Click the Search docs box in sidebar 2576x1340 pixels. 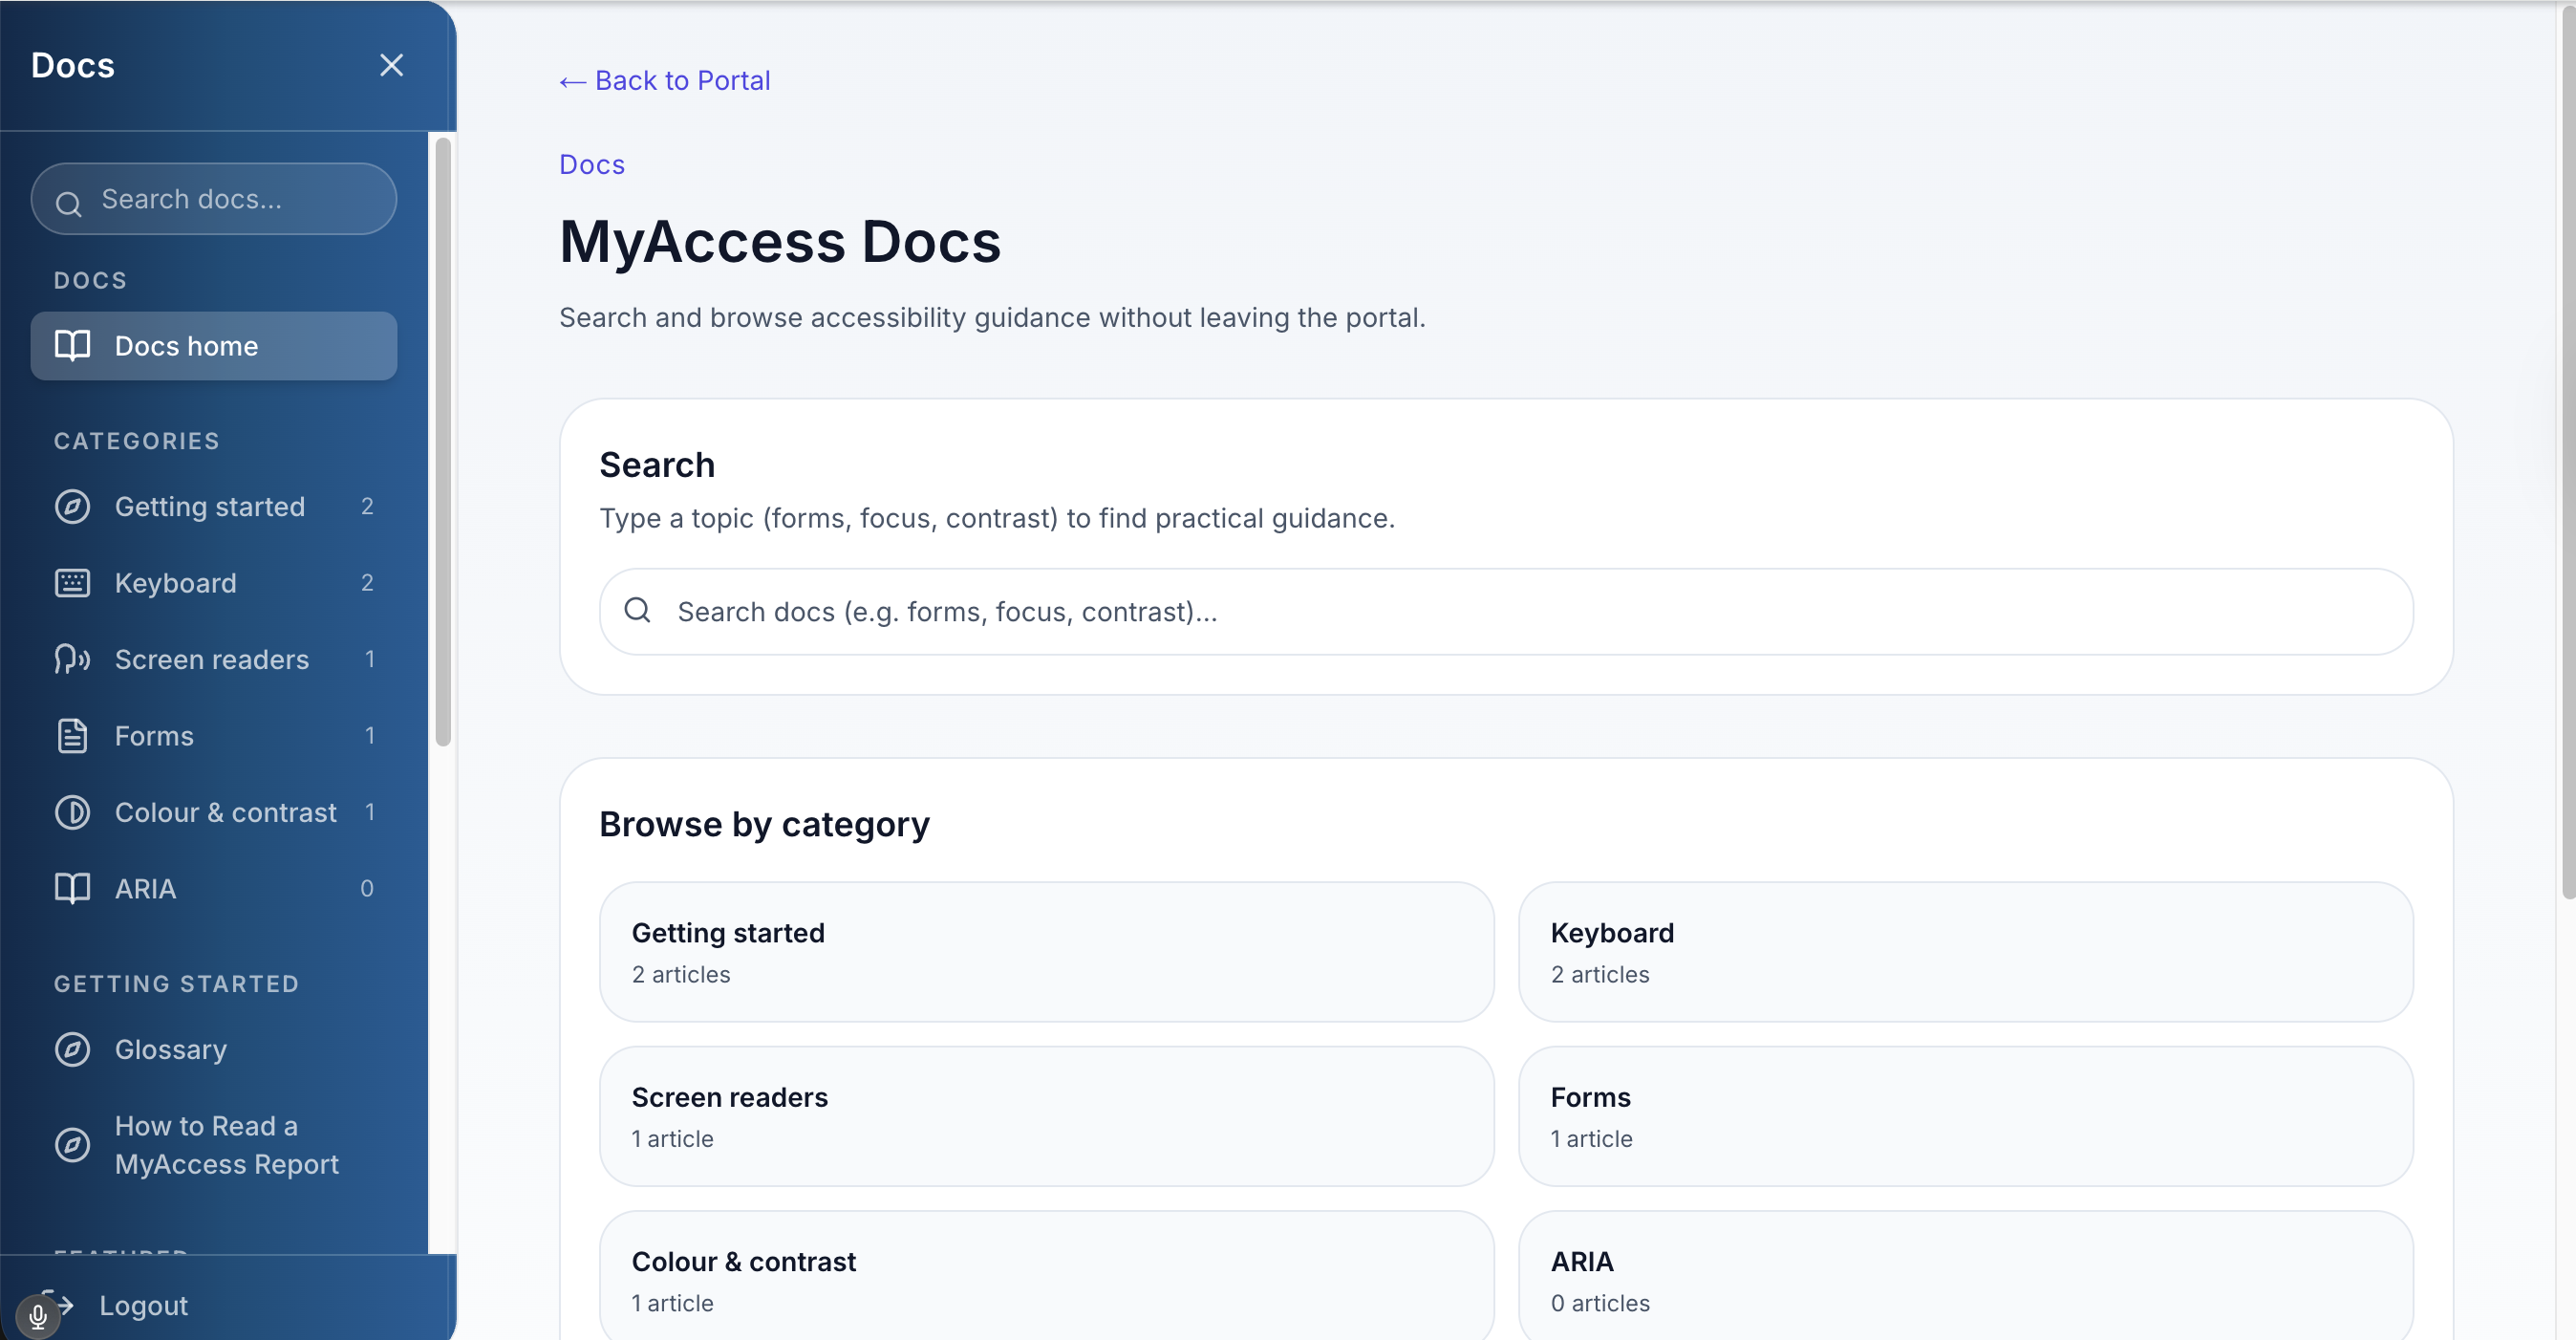pos(213,198)
